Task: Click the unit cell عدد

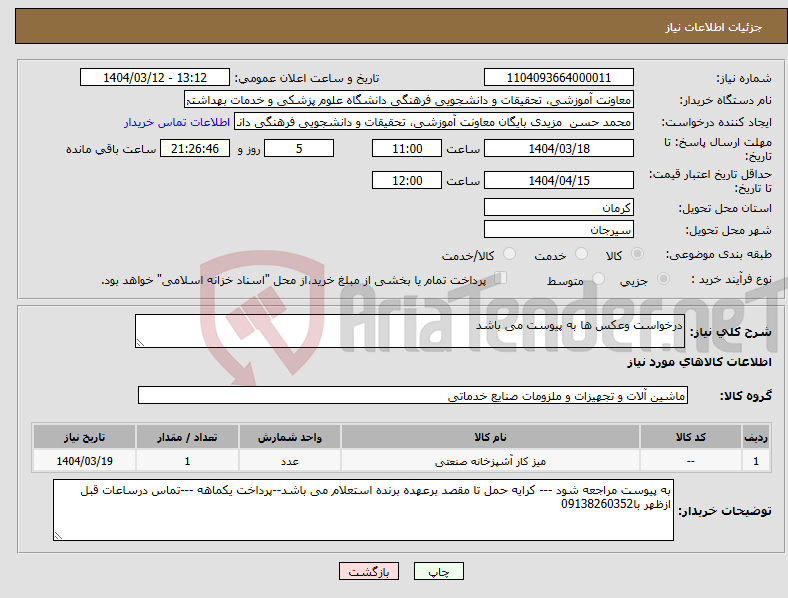Action: [x=289, y=461]
